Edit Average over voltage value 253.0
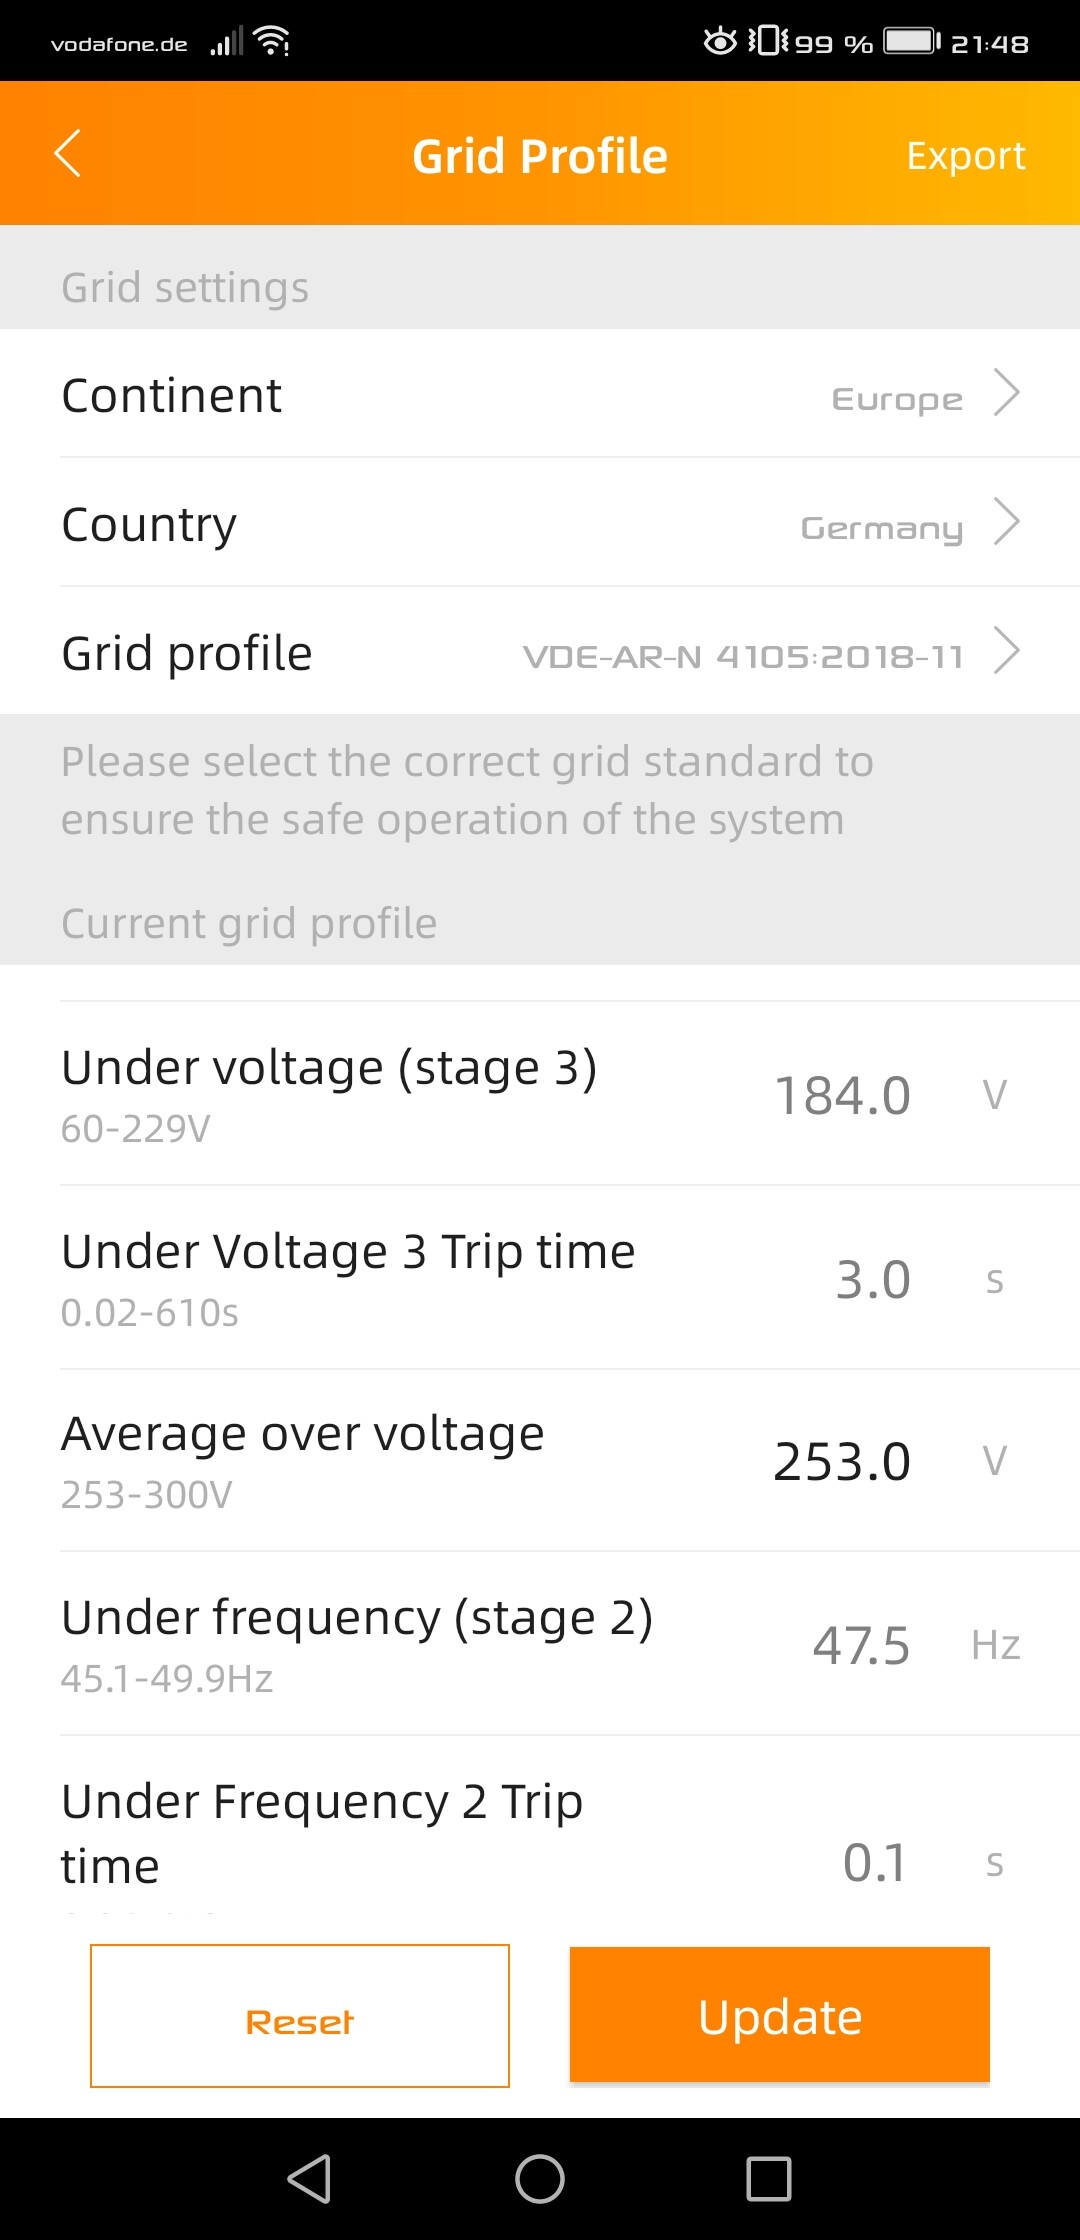 point(842,1461)
